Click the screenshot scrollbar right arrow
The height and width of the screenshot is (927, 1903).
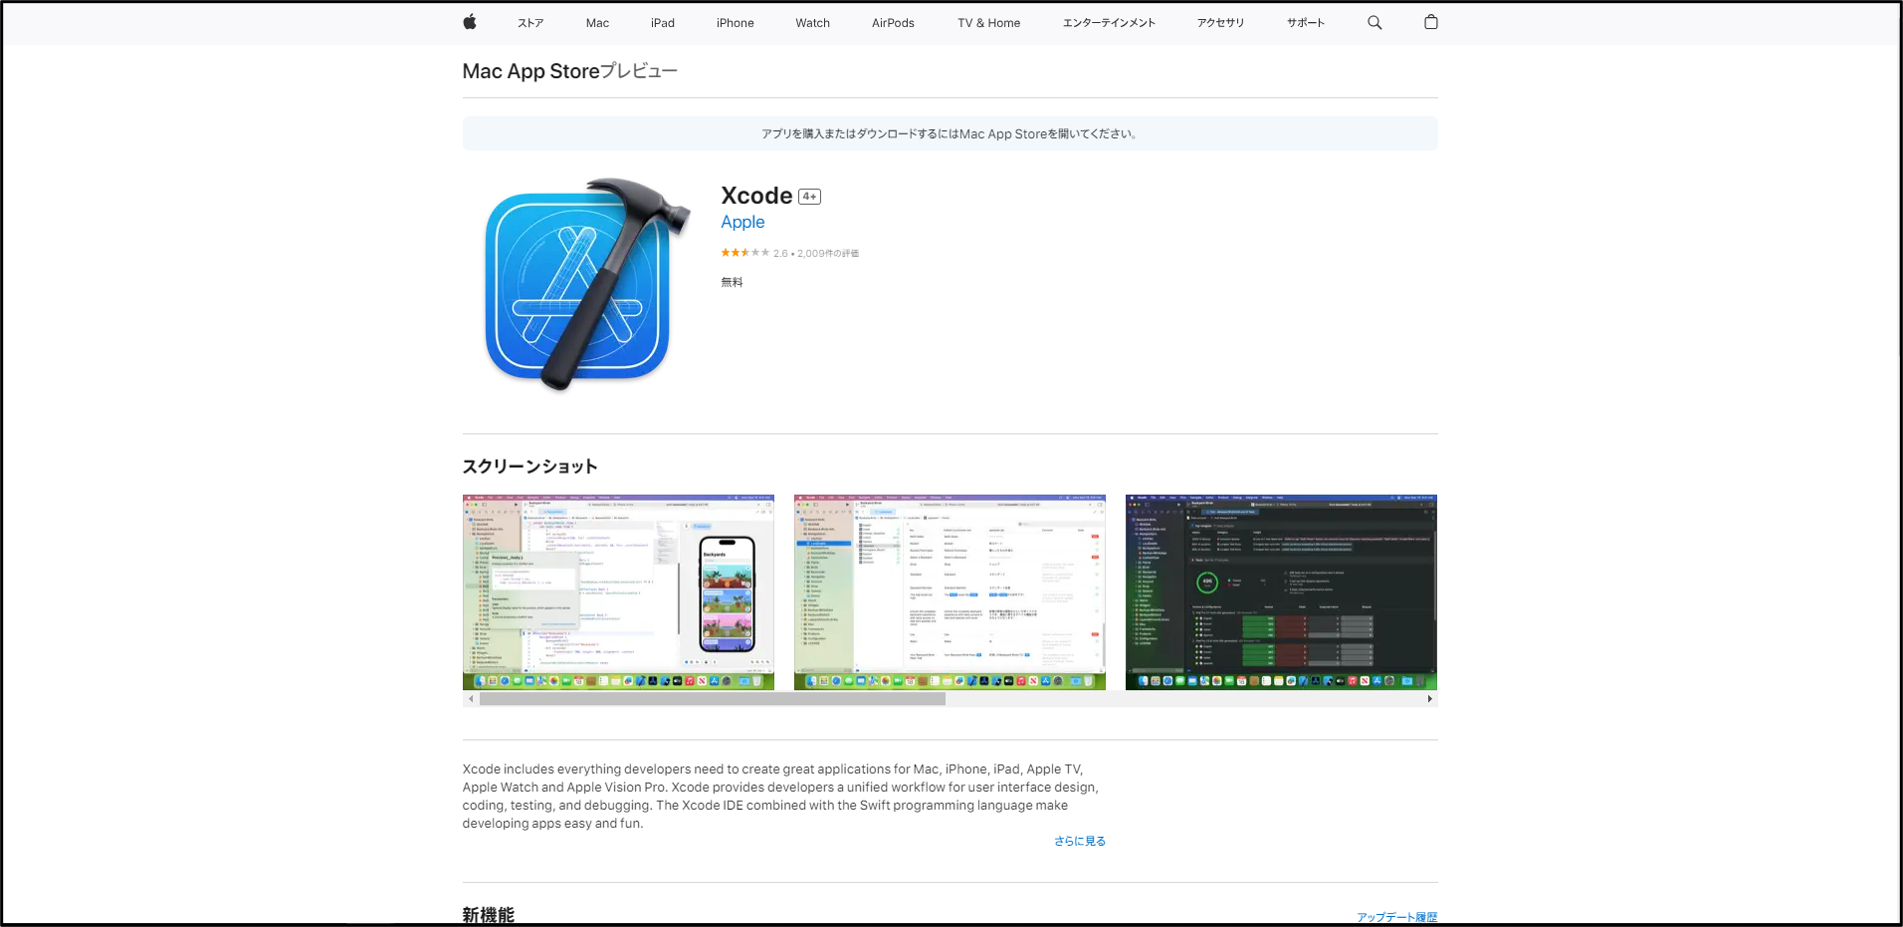coord(1429,699)
